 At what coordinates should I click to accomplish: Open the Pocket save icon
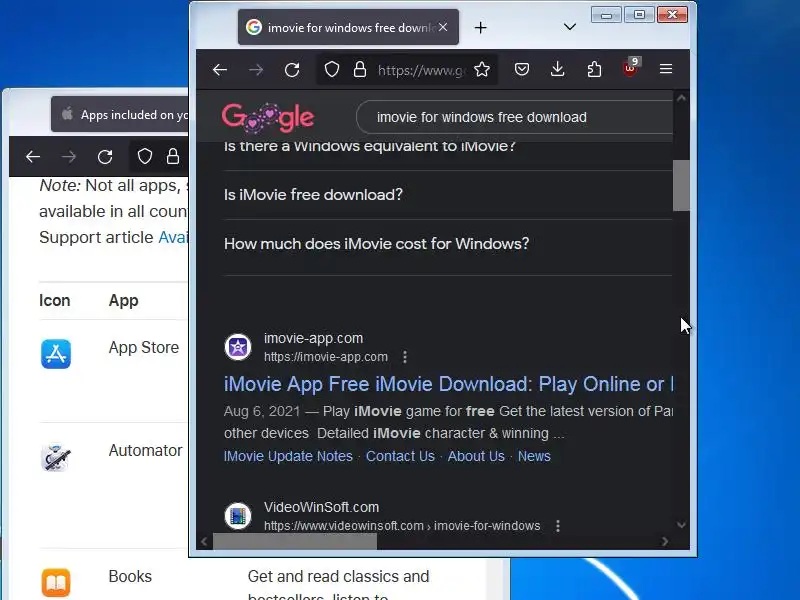(521, 69)
